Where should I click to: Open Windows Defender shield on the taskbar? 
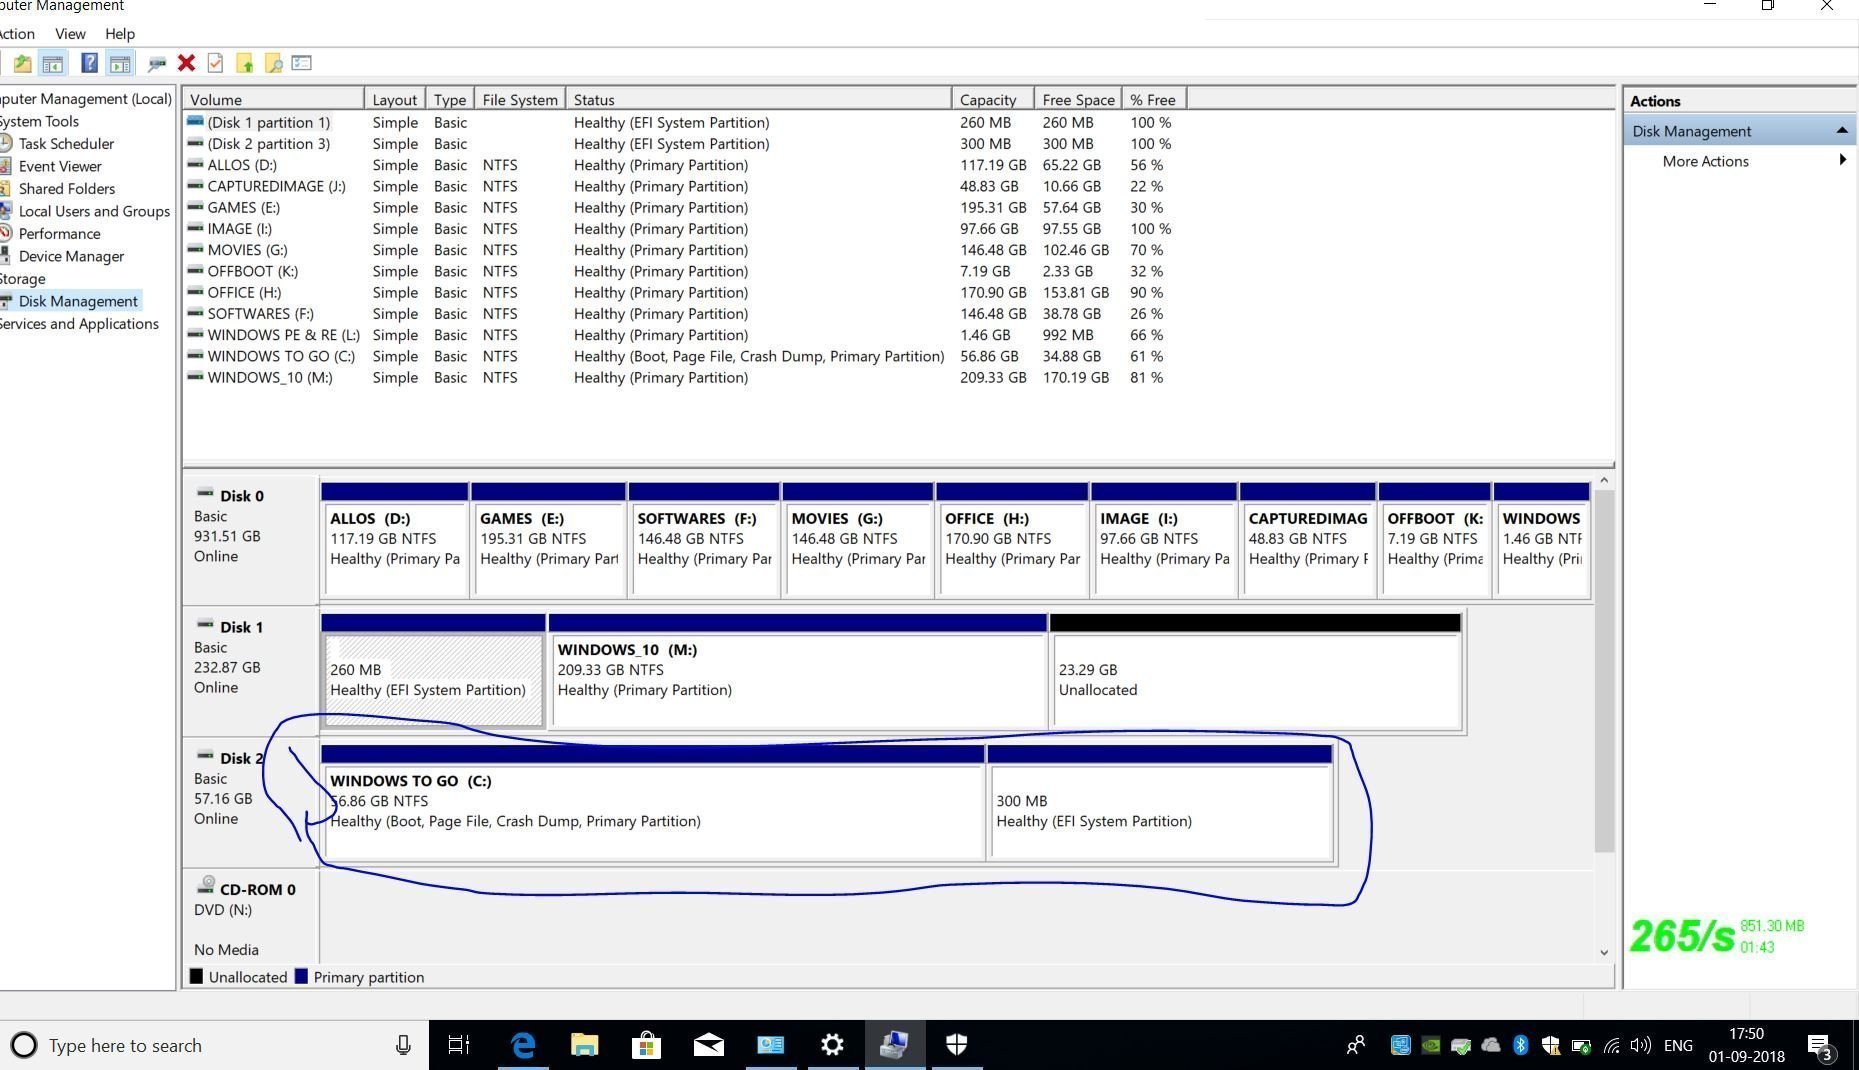point(956,1045)
